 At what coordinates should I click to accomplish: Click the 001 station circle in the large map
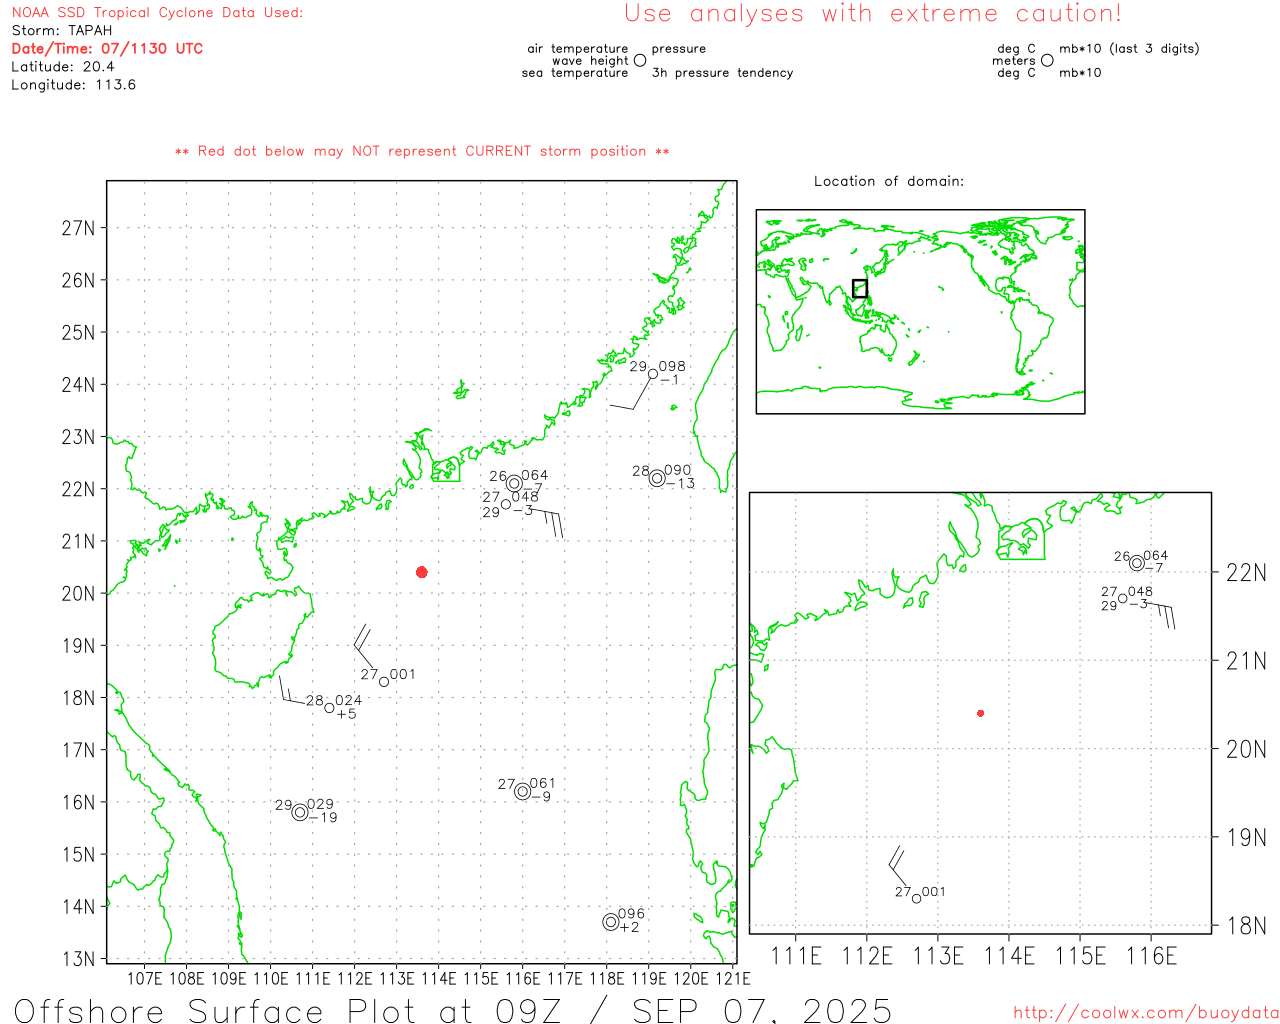click(384, 682)
